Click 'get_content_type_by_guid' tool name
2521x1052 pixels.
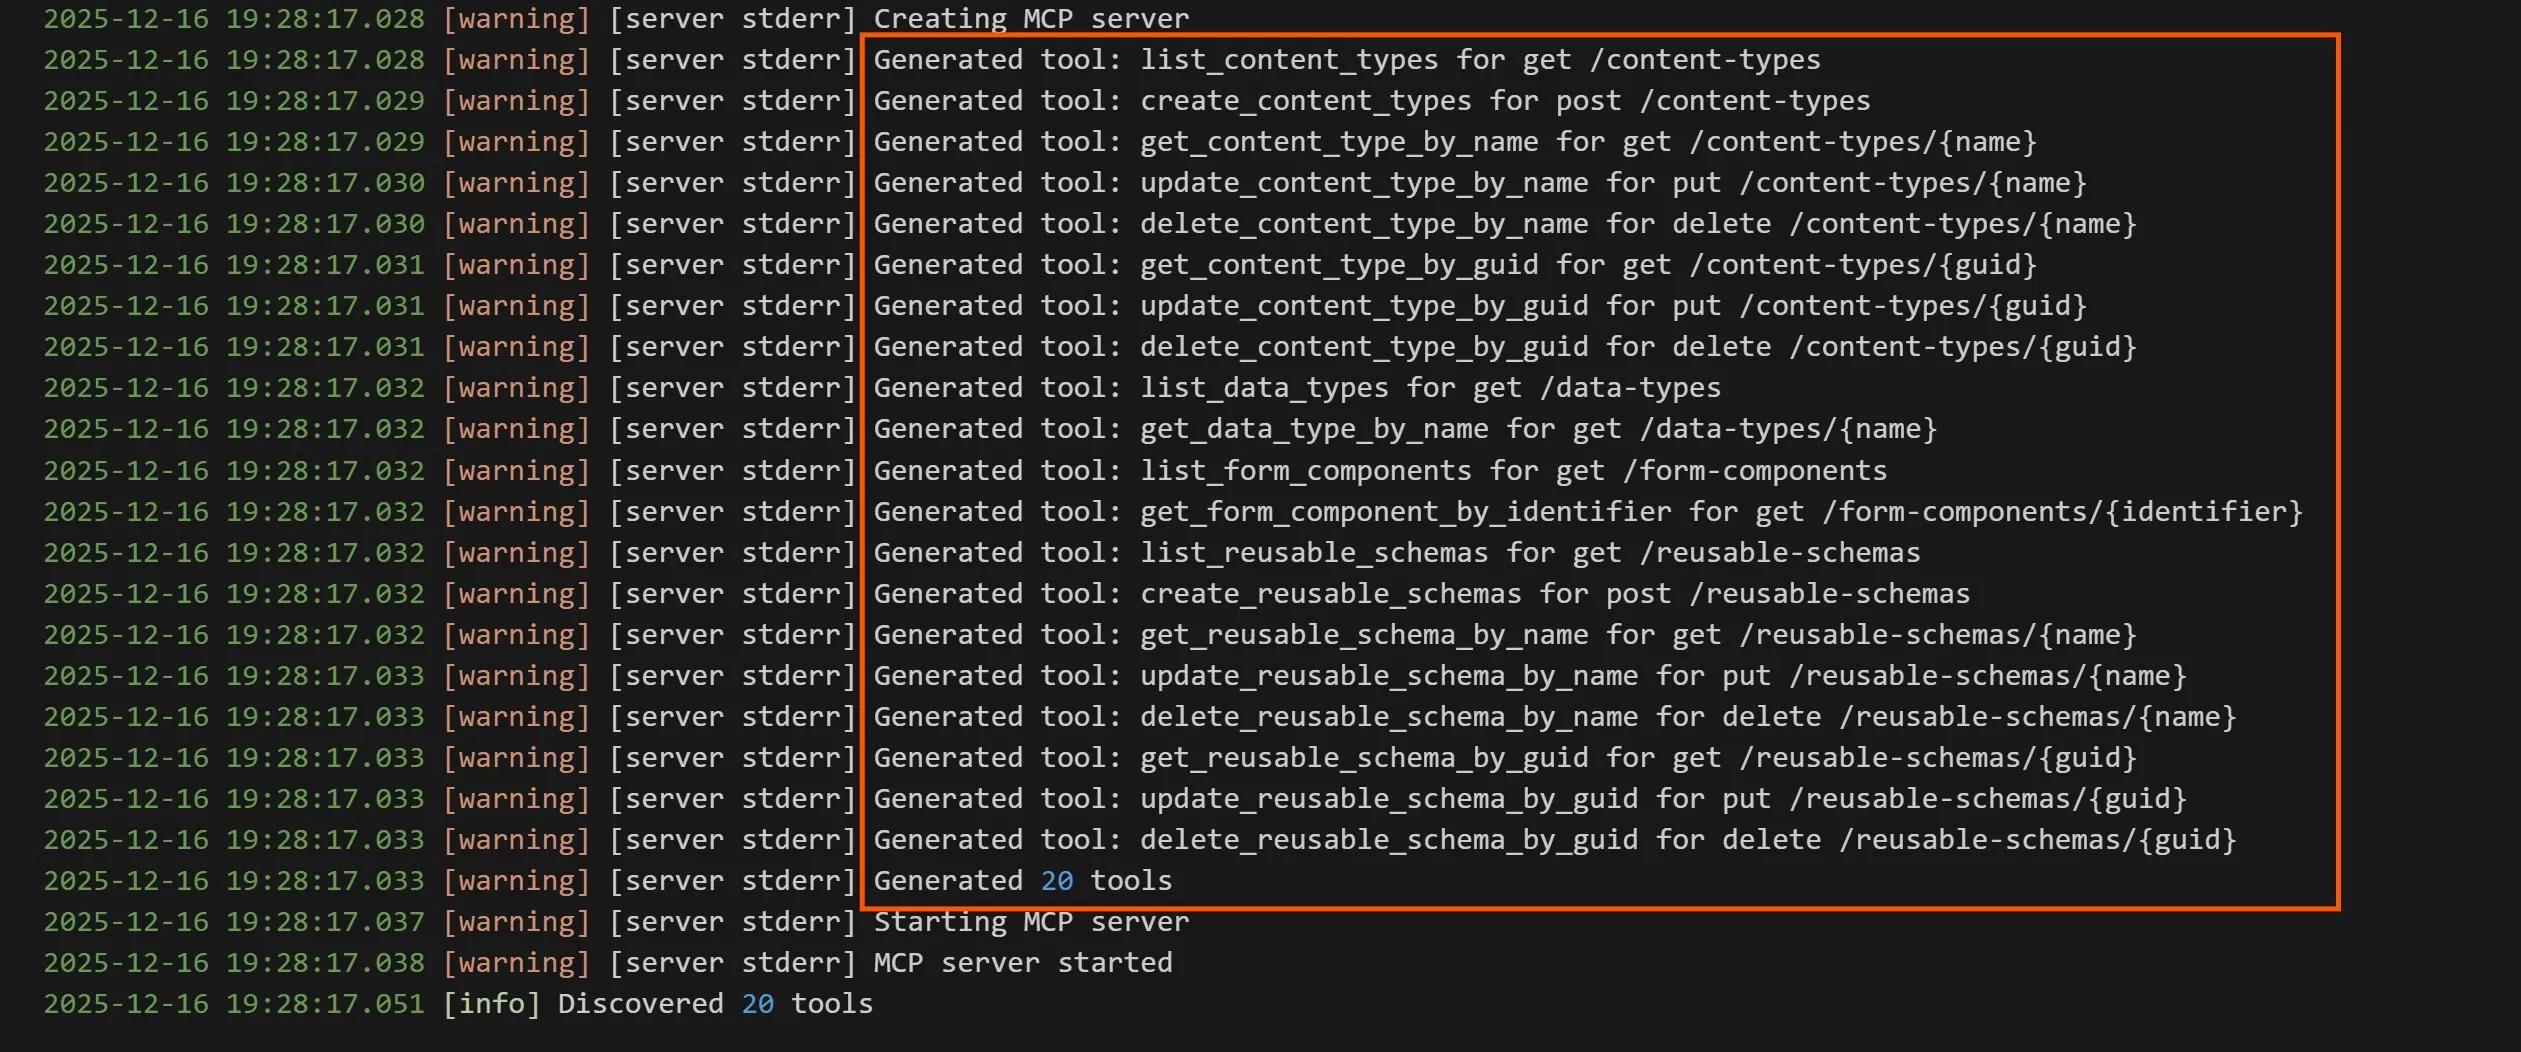click(1338, 265)
